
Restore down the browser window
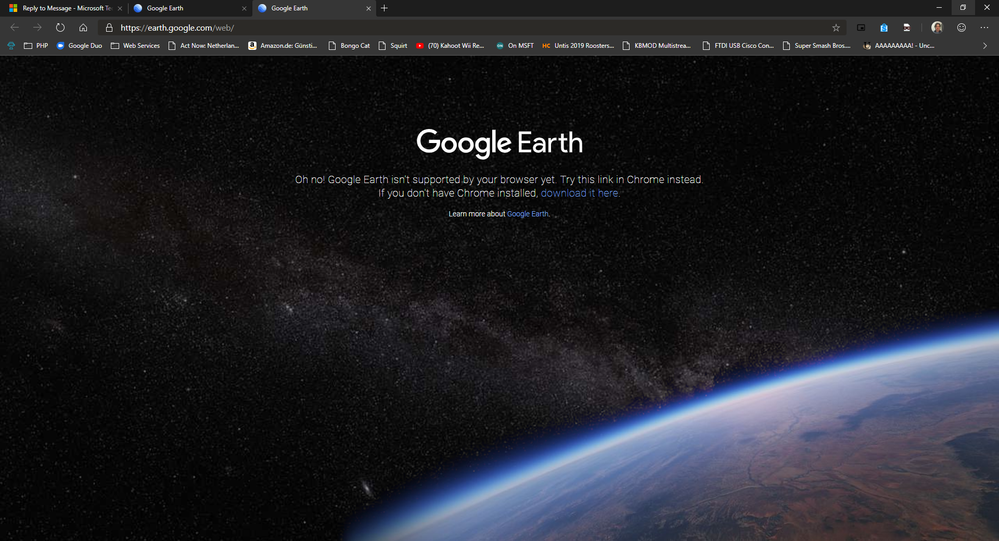coord(963,8)
